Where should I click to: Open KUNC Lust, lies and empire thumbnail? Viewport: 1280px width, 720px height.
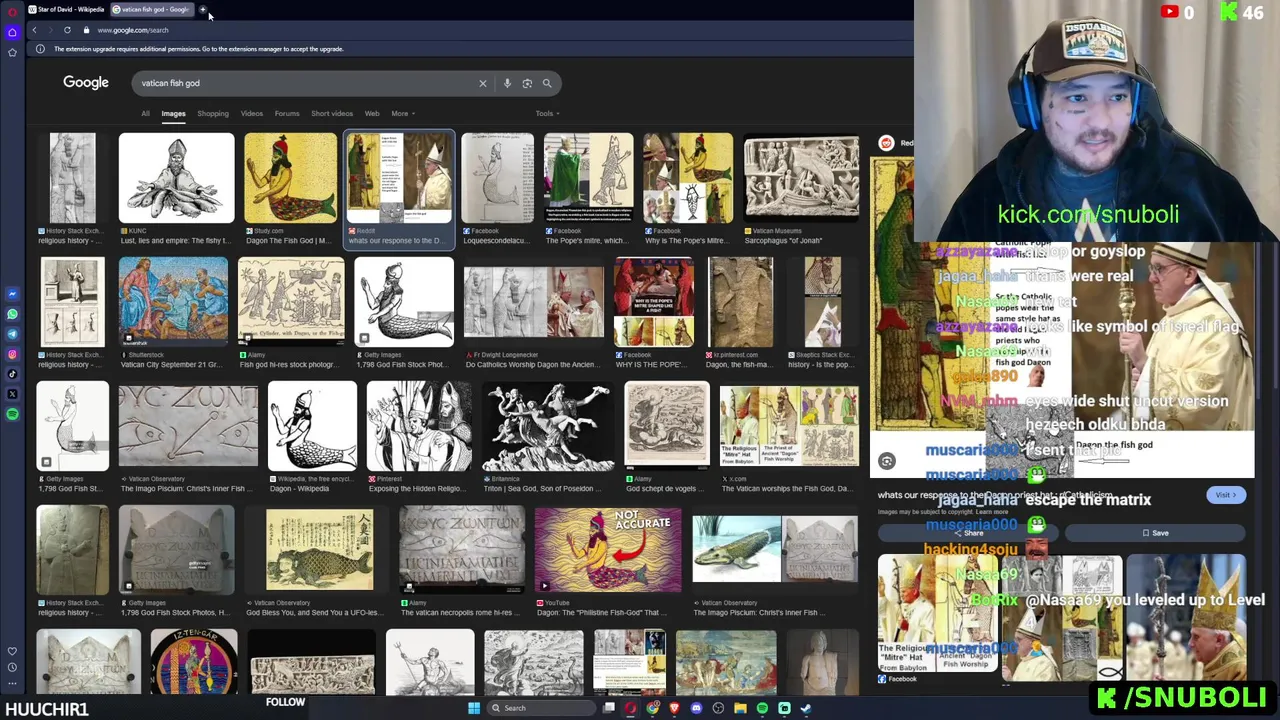[176, 177]
